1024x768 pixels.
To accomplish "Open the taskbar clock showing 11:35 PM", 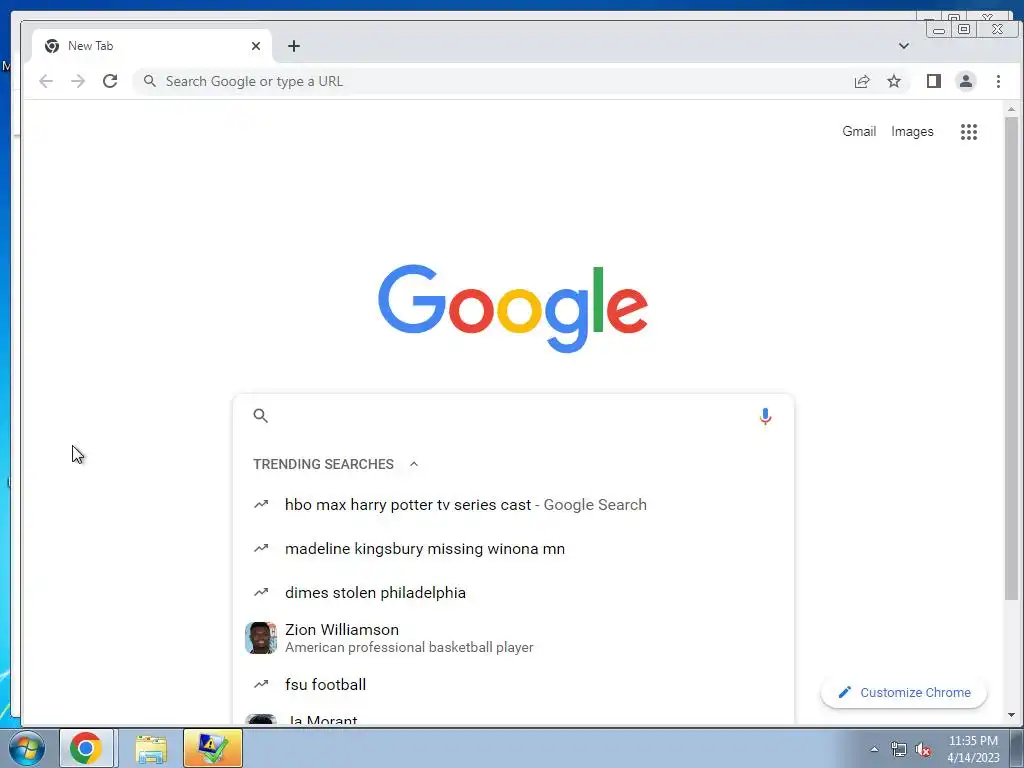I will [x=973, y=749].
